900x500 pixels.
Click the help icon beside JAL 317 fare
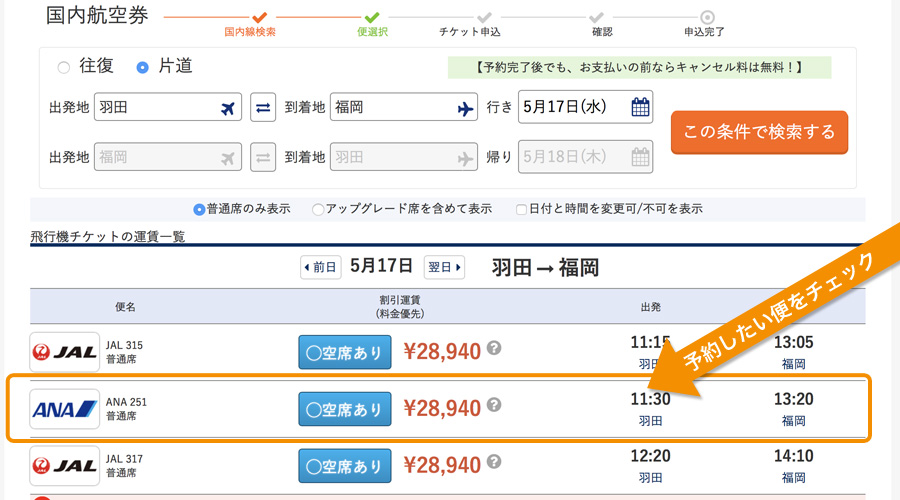(x=494, y=463)
